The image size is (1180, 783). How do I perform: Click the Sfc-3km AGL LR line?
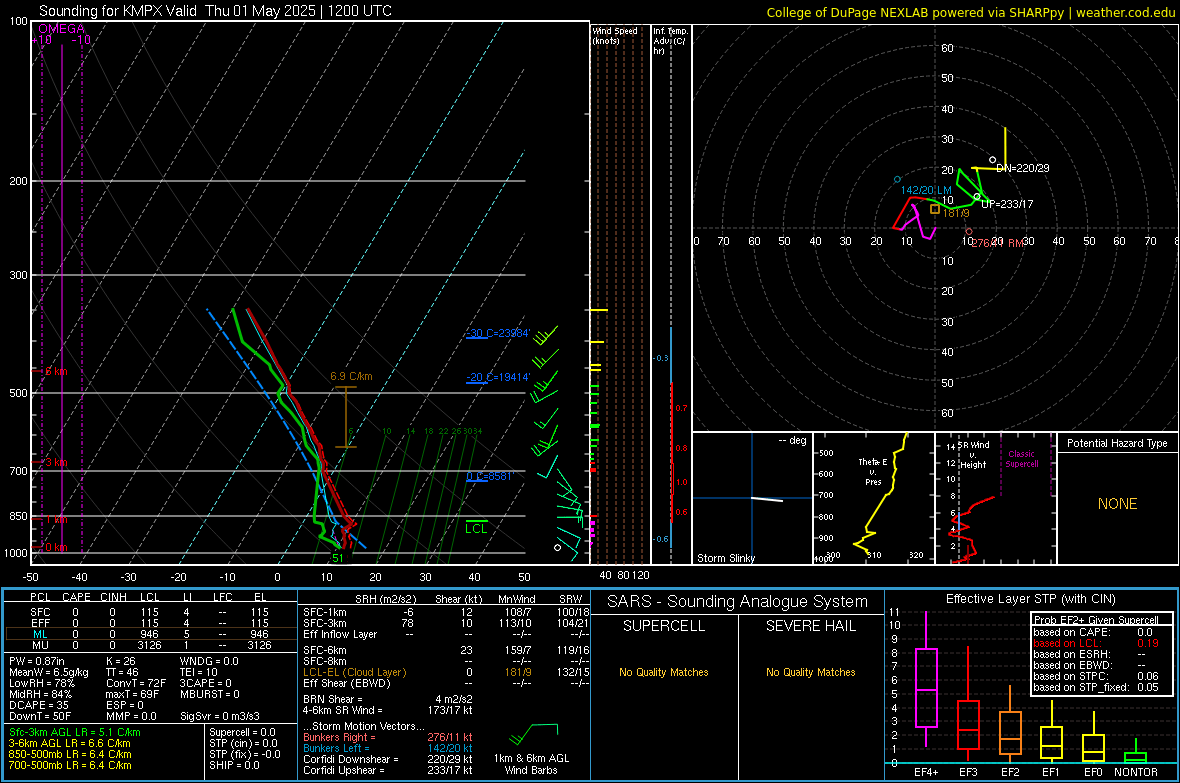[x=75, y=732]
